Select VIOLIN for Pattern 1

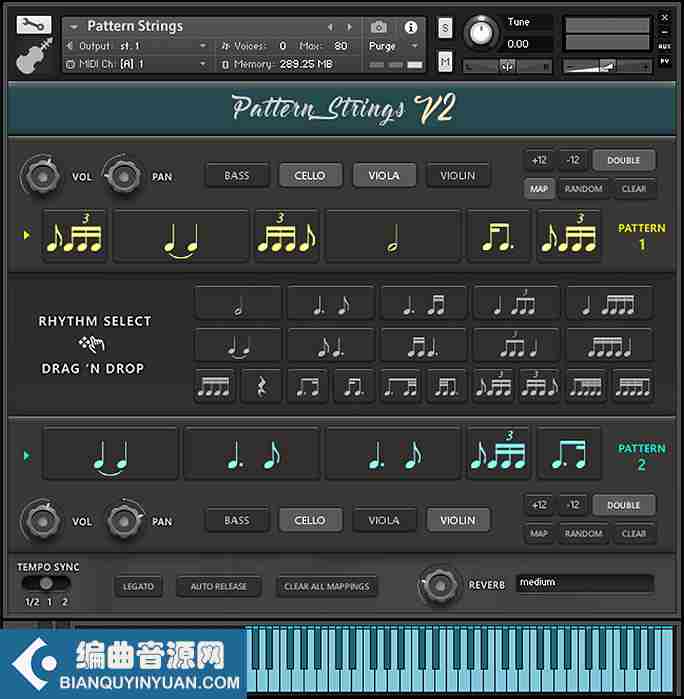click(458, 175)
